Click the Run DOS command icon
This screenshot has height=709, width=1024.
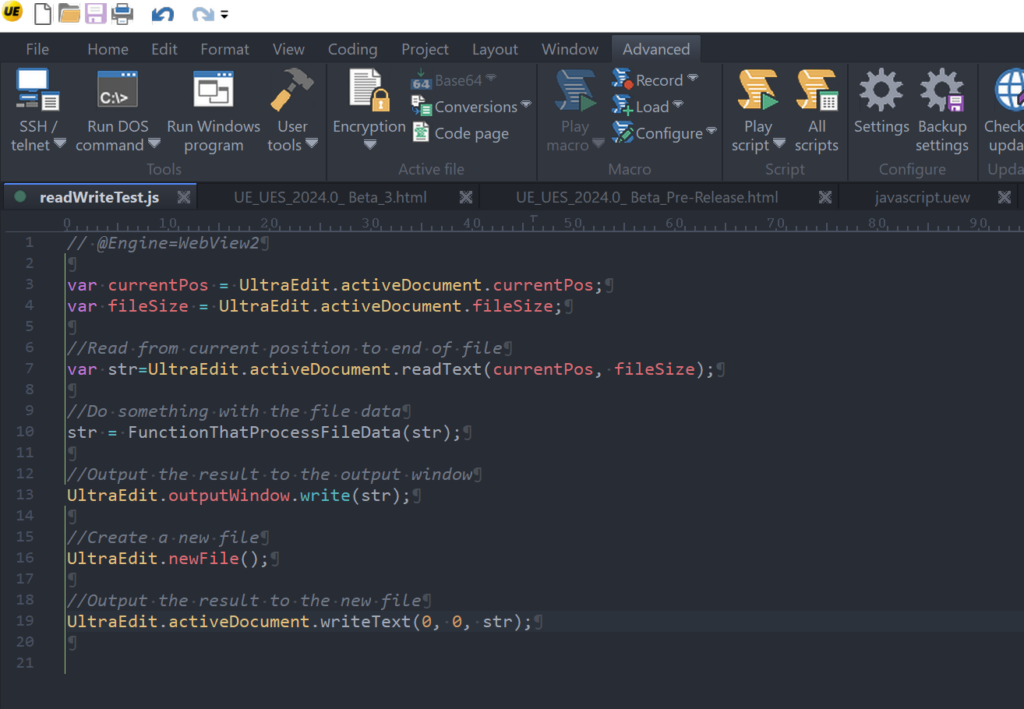pyautogui.click(x=118, y=89)
